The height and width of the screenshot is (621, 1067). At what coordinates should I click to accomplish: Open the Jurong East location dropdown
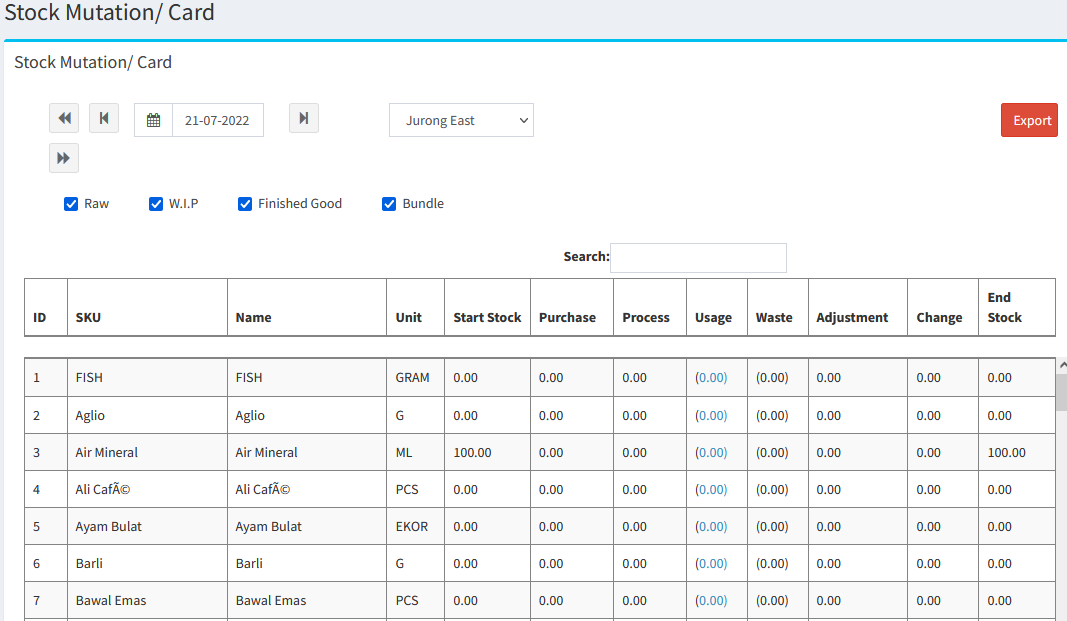point(461,120)
